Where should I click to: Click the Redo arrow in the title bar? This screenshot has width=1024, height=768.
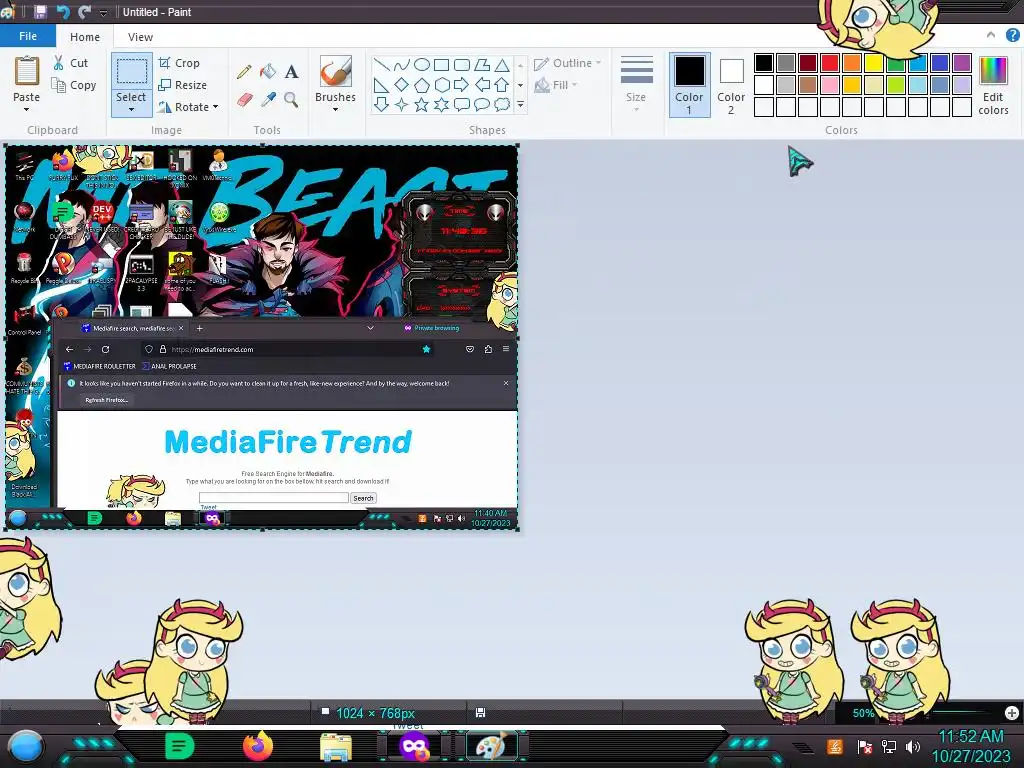tap(84, 12)
